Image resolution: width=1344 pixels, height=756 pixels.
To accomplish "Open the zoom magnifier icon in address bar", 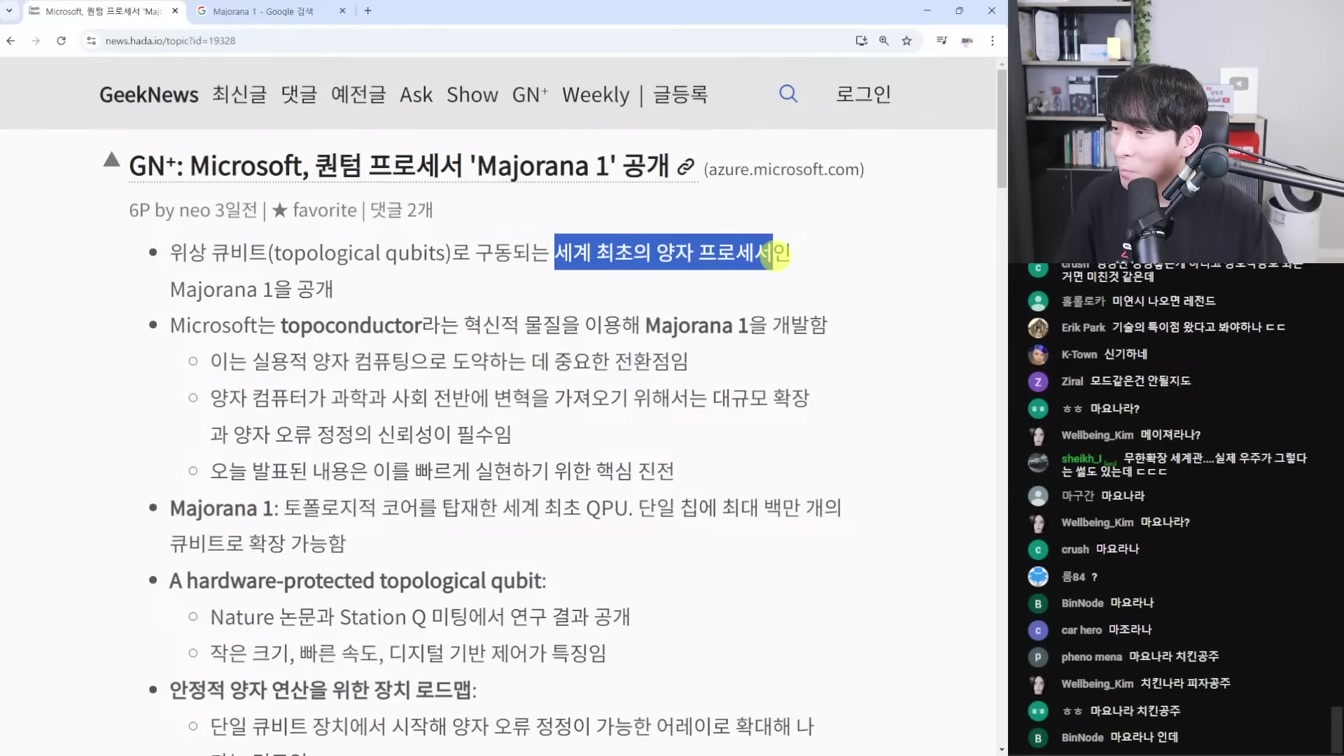I will 884,41.
